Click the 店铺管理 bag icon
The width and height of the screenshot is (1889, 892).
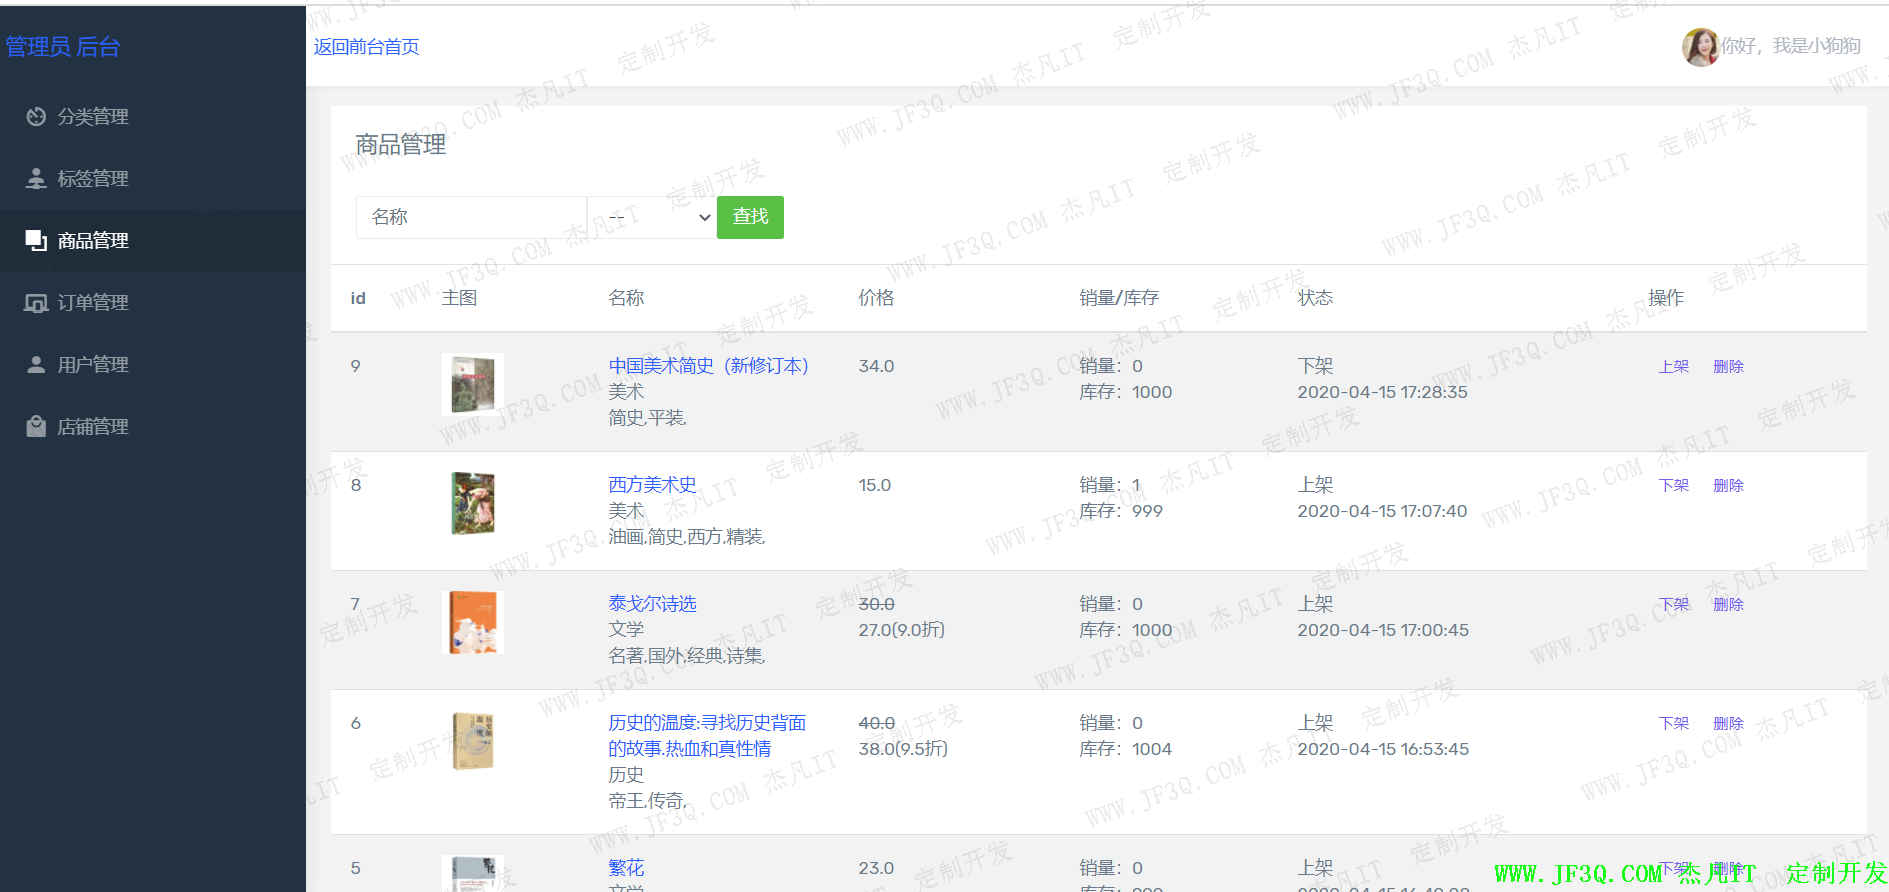click(36, 427)
